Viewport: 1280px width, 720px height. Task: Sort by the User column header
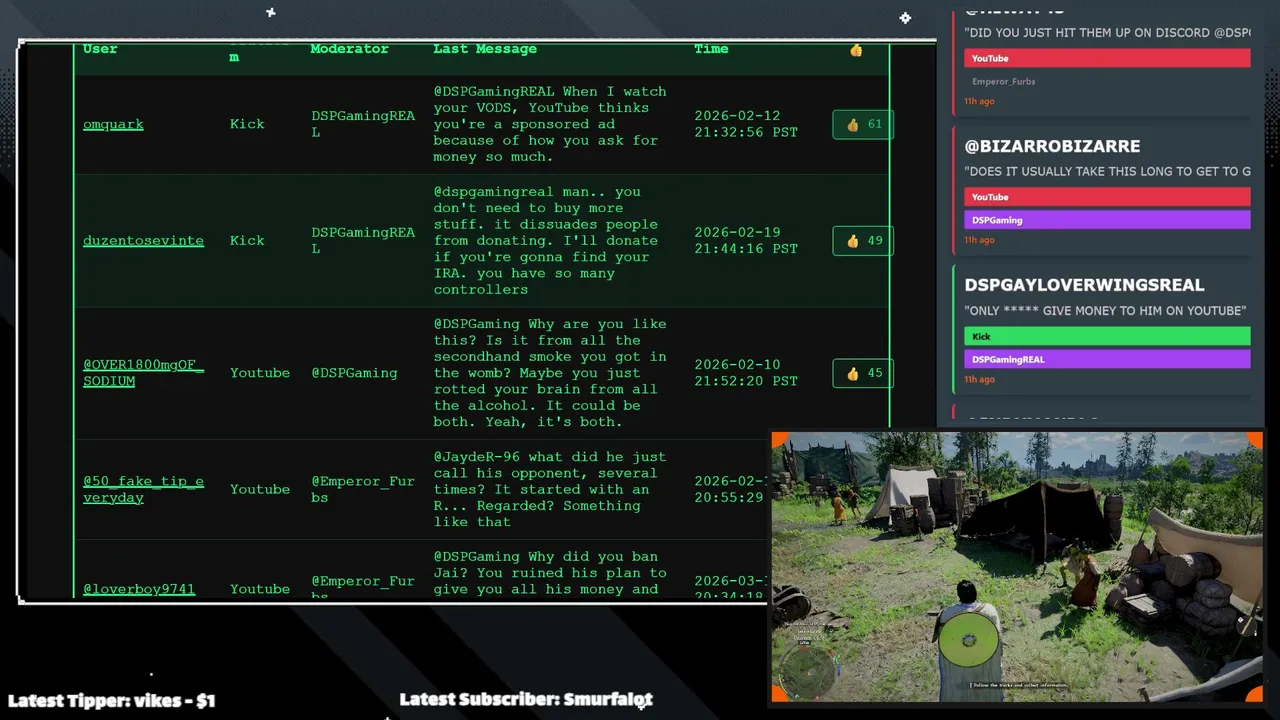coord(100,49)
